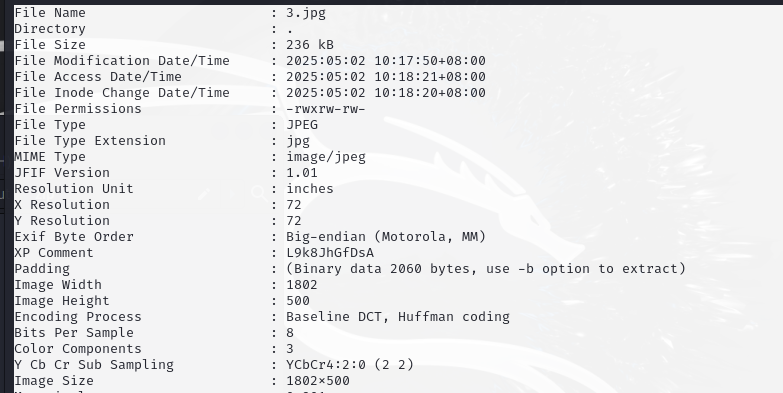Viewport: 783px width, 393px height.
Task: Click the Resolution Unit value inches
Action: pyautogui.click(x=310, y=189)
